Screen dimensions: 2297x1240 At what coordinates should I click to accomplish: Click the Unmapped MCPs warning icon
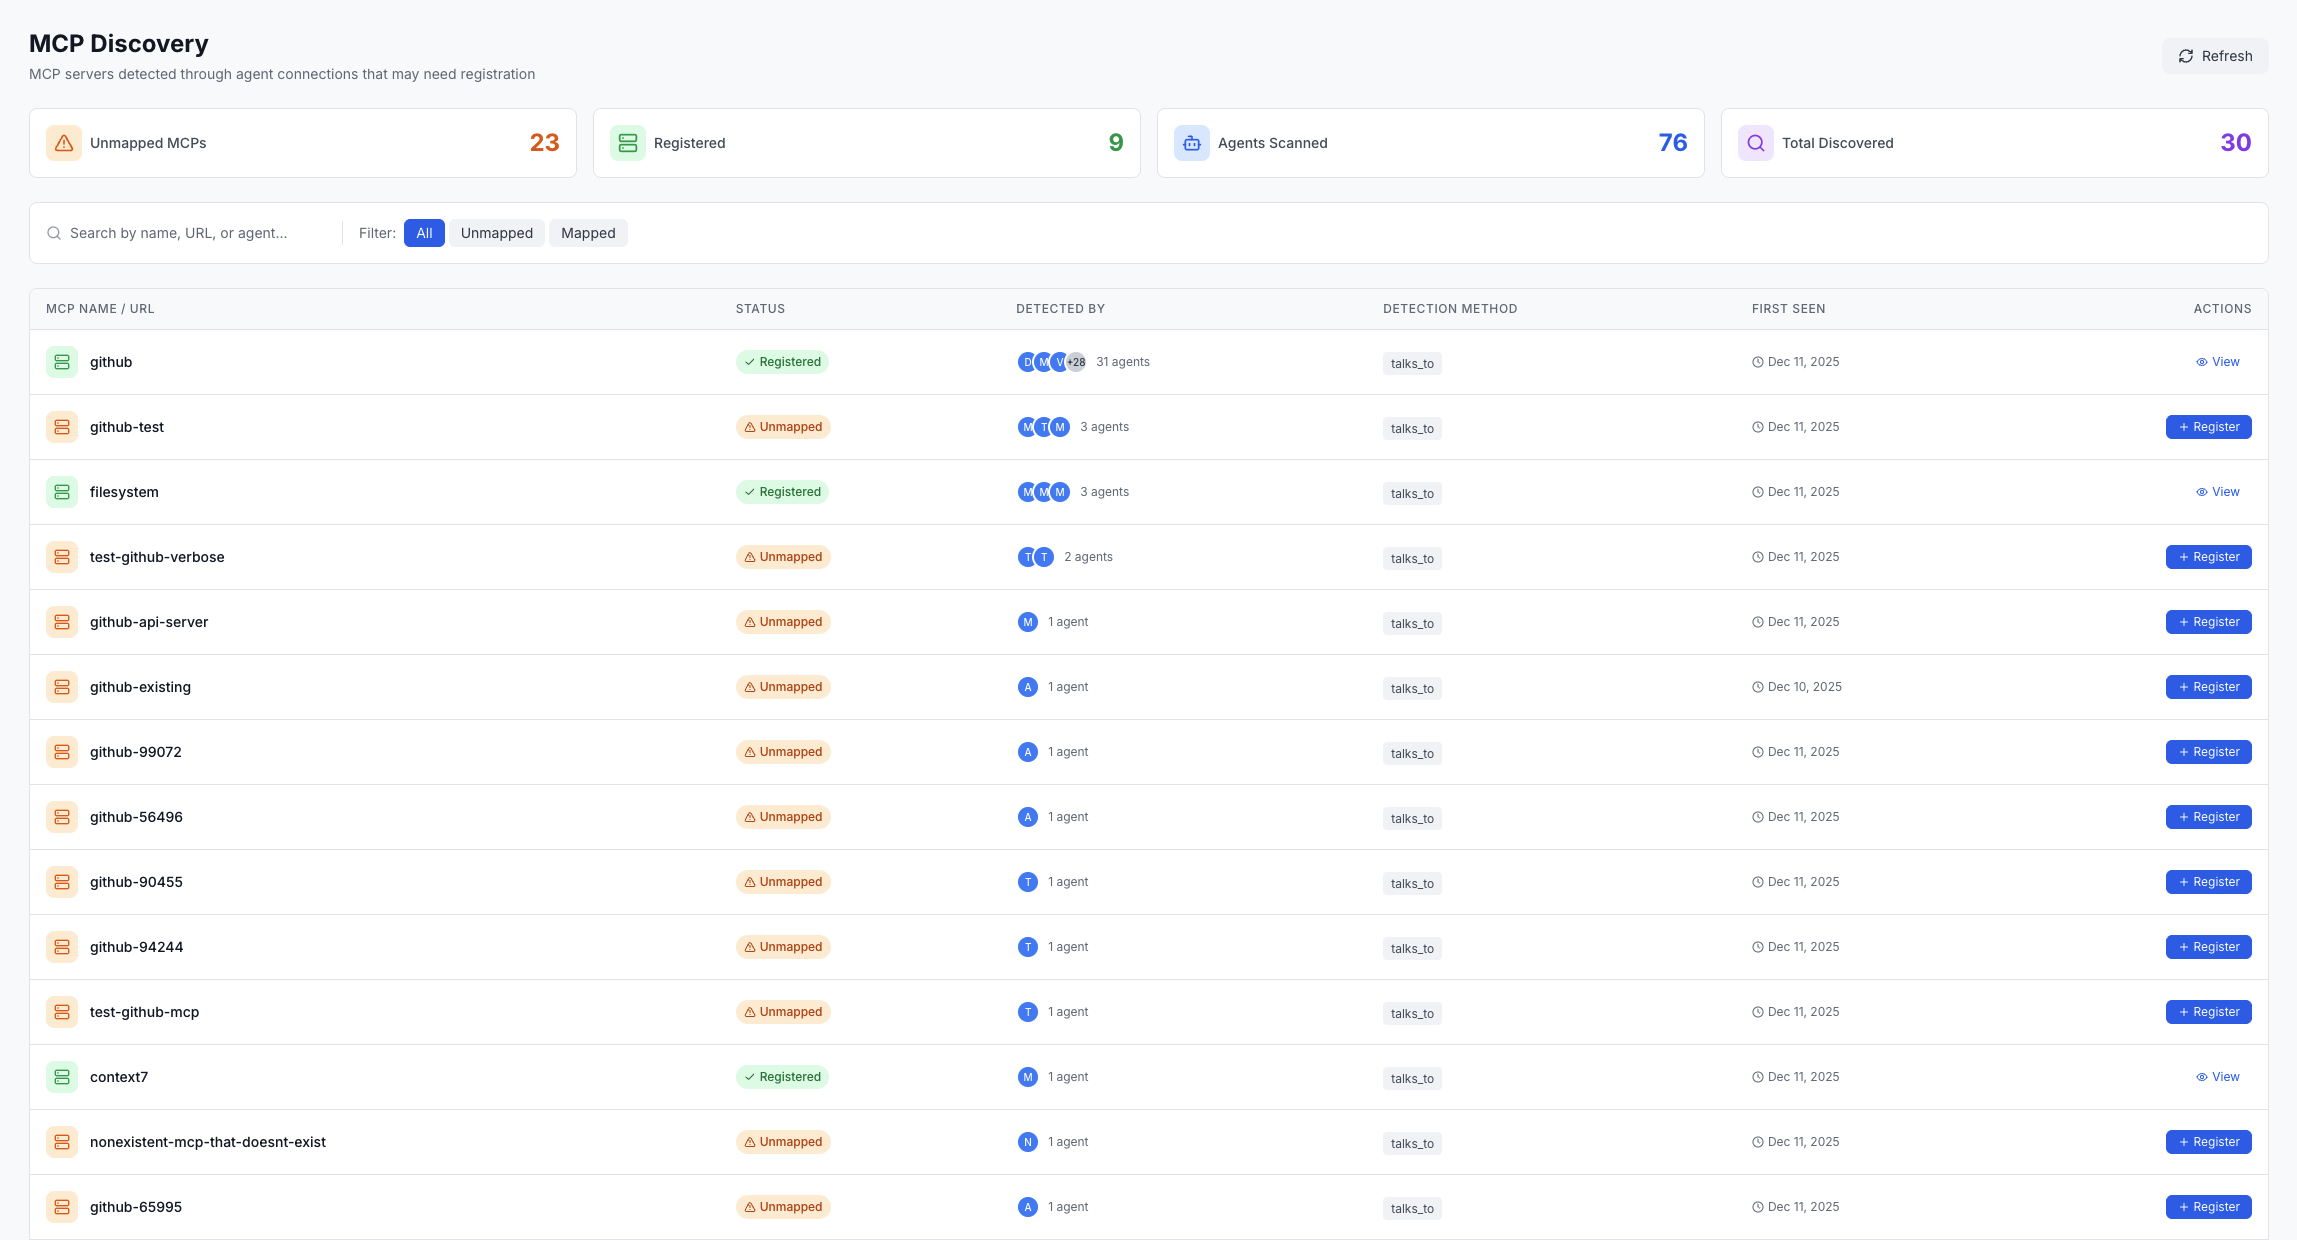click(64, 143)
